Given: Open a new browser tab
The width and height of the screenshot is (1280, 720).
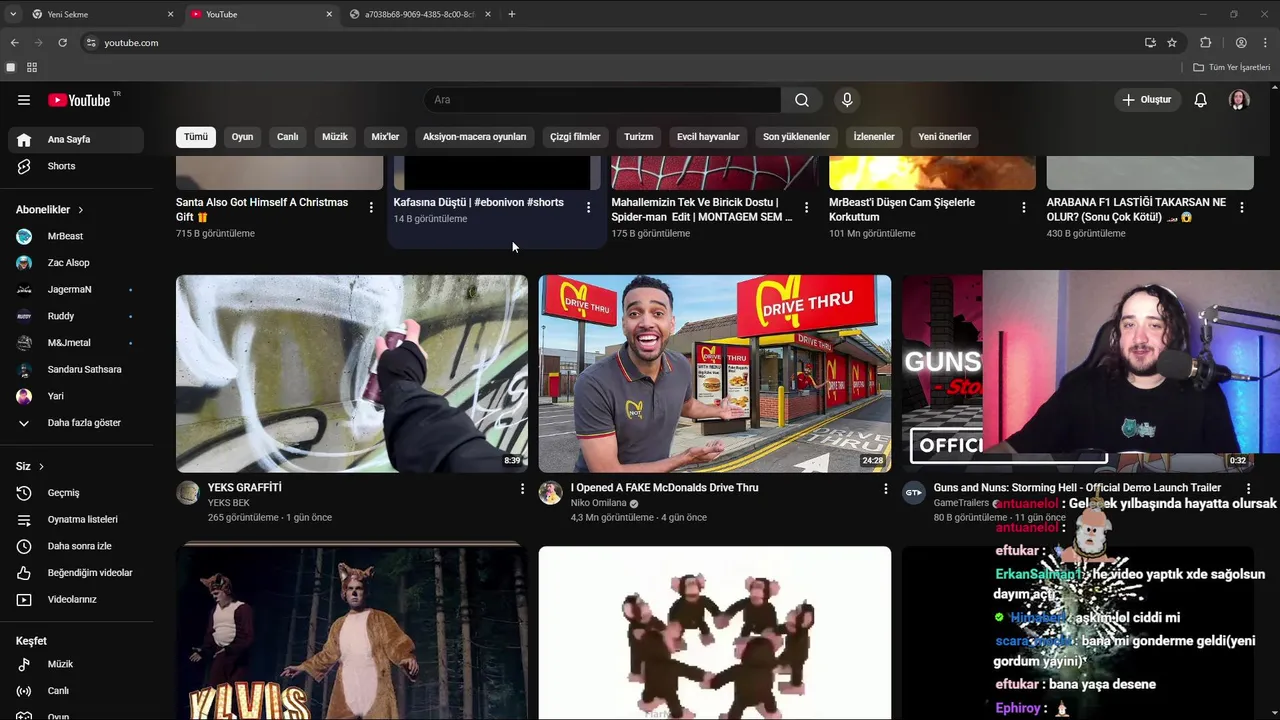Looking at the screenshot, I should (512, 14).
